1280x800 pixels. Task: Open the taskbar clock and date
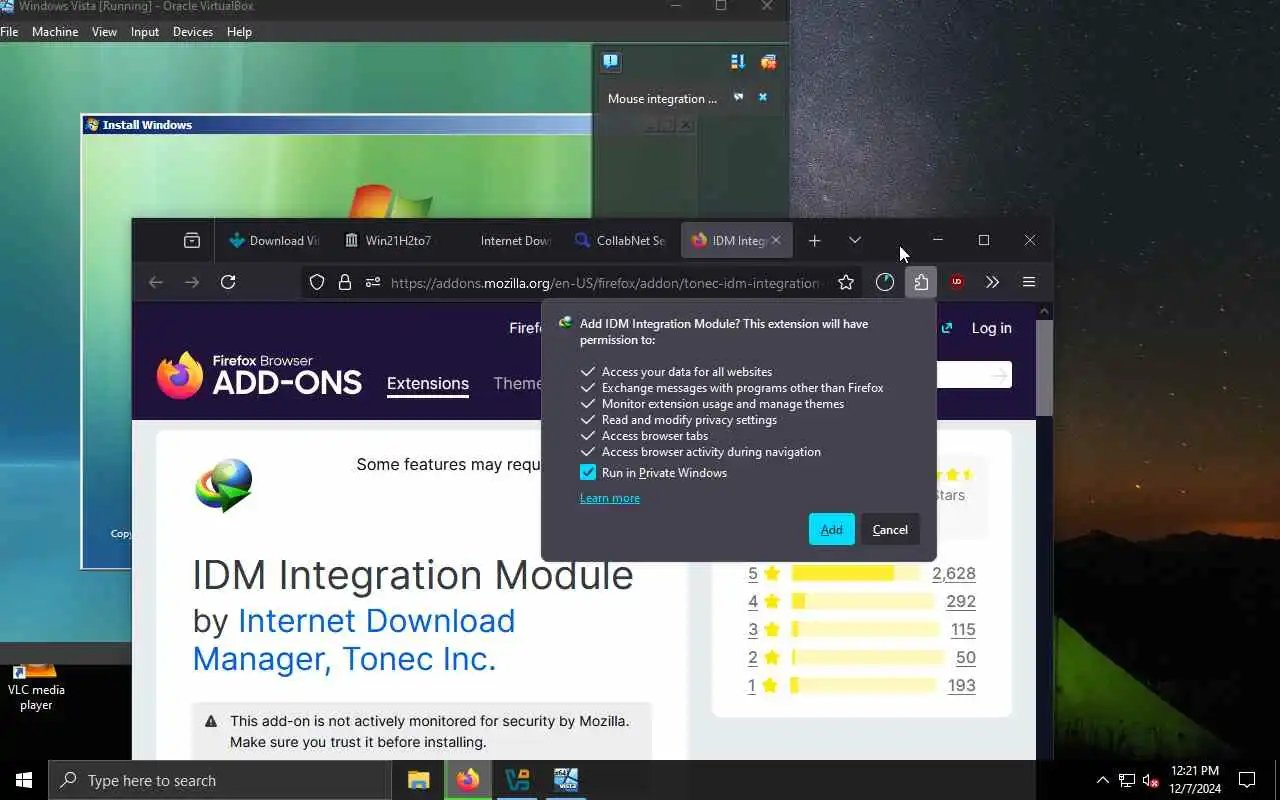click(x=1194, y=780)
